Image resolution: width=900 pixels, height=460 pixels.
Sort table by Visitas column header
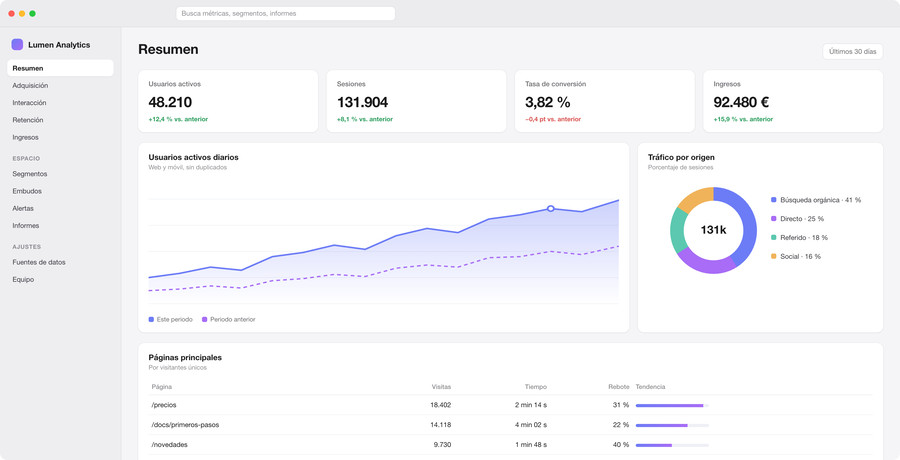click(x=441, y=387)
